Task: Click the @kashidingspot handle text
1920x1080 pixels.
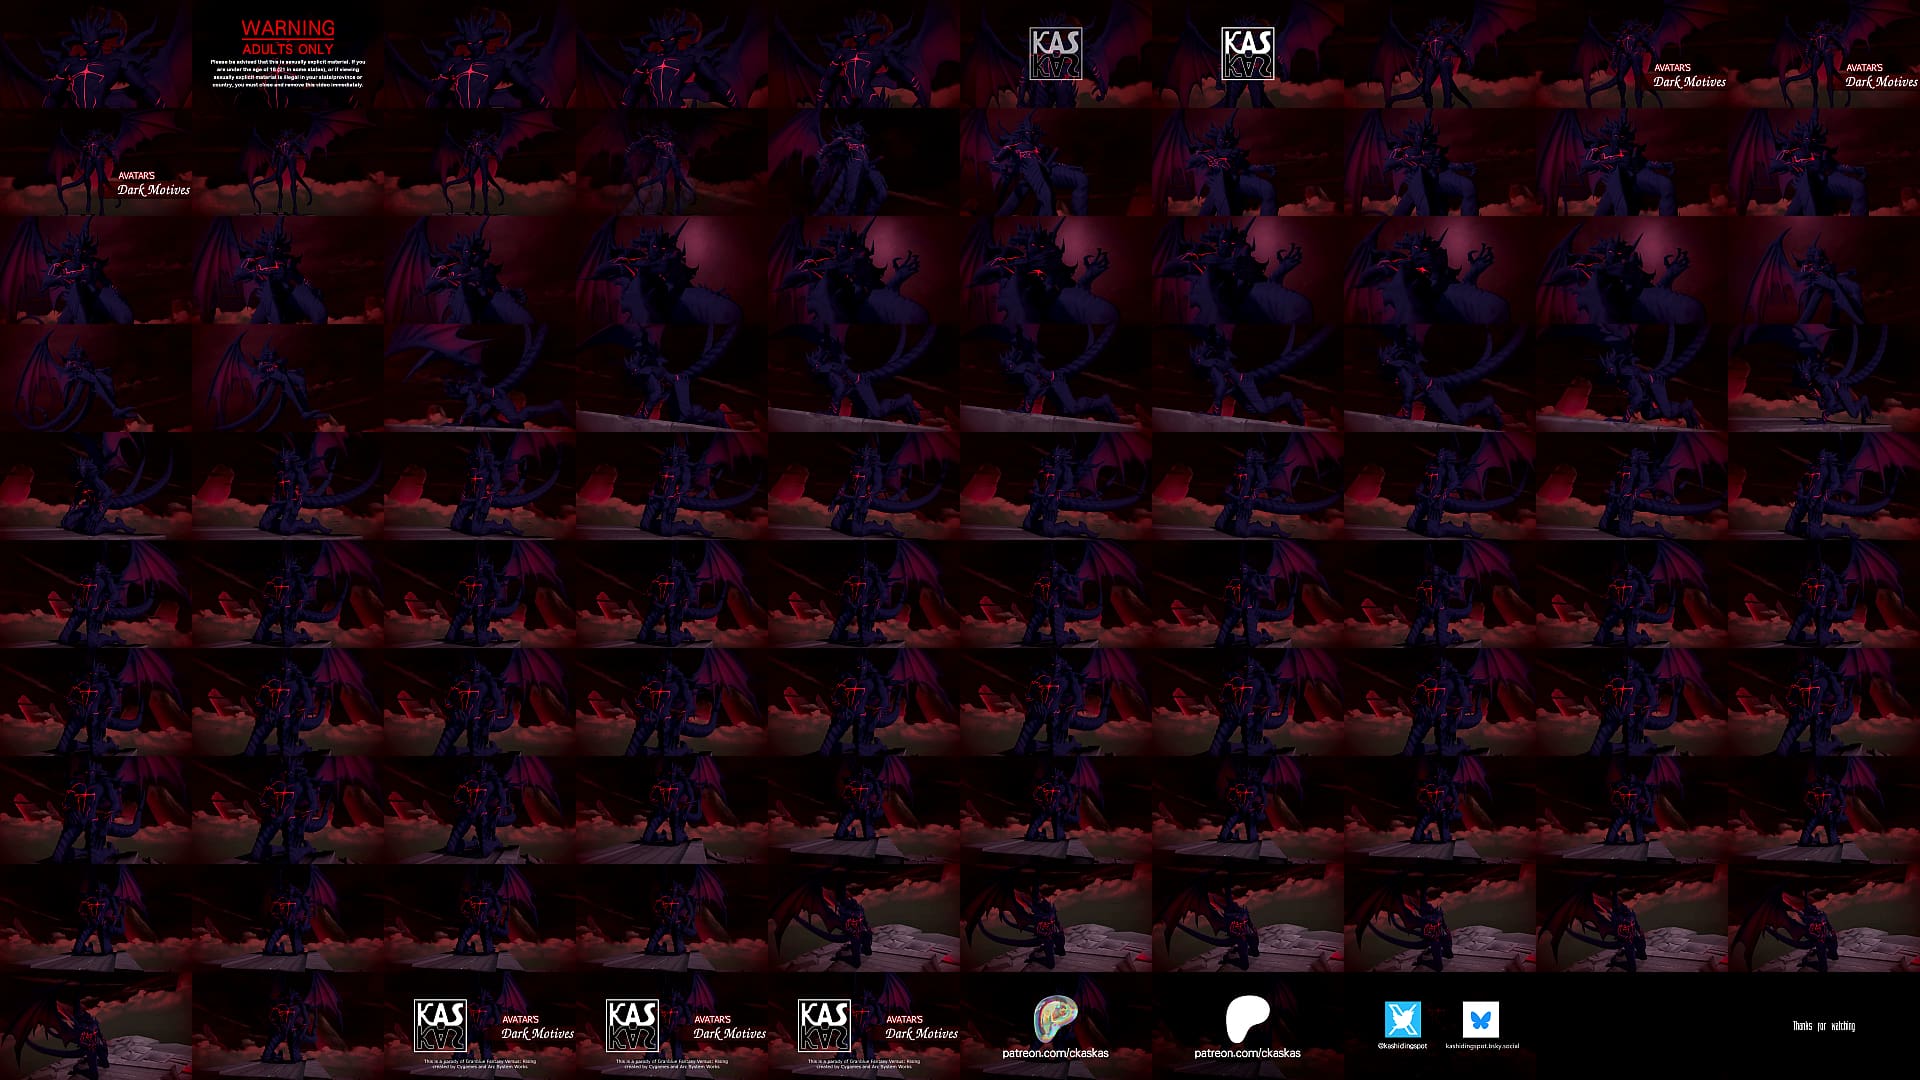Action: coord(1402,1046)
